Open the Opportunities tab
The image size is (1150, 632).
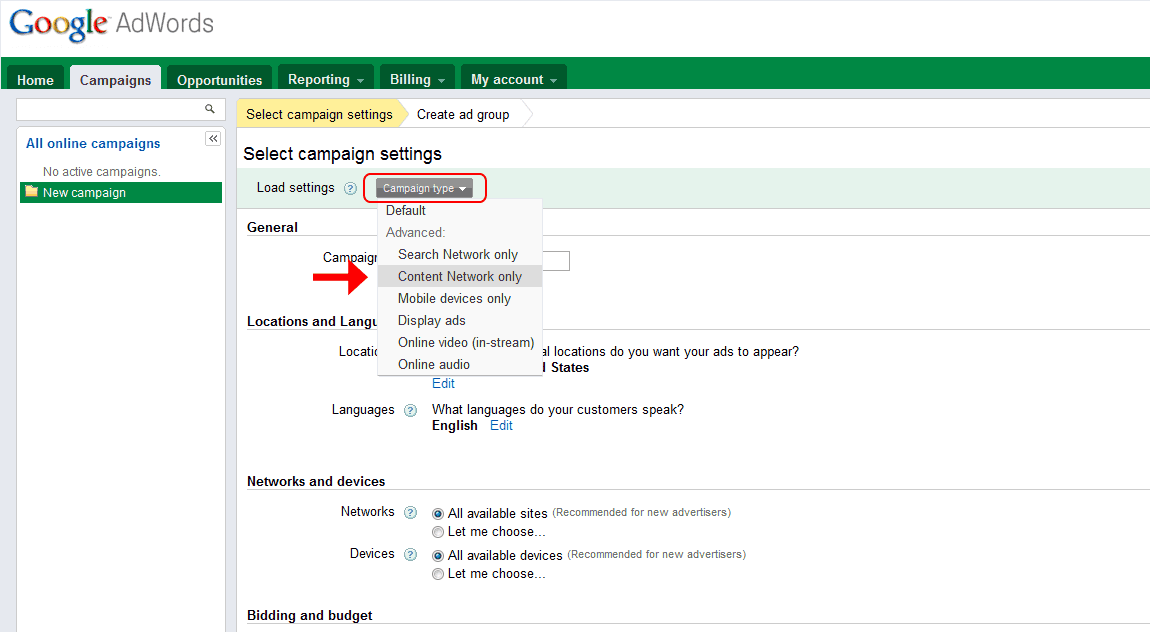(219, 79)
